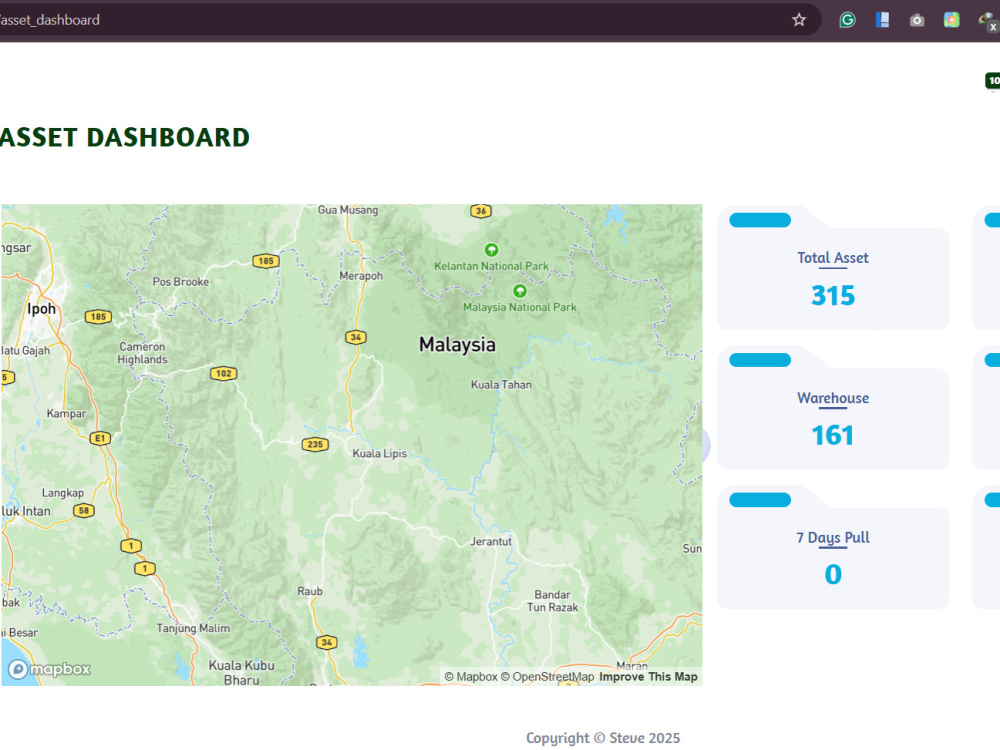Click the route 34 shield near Raub

click(x=327, y=642)
